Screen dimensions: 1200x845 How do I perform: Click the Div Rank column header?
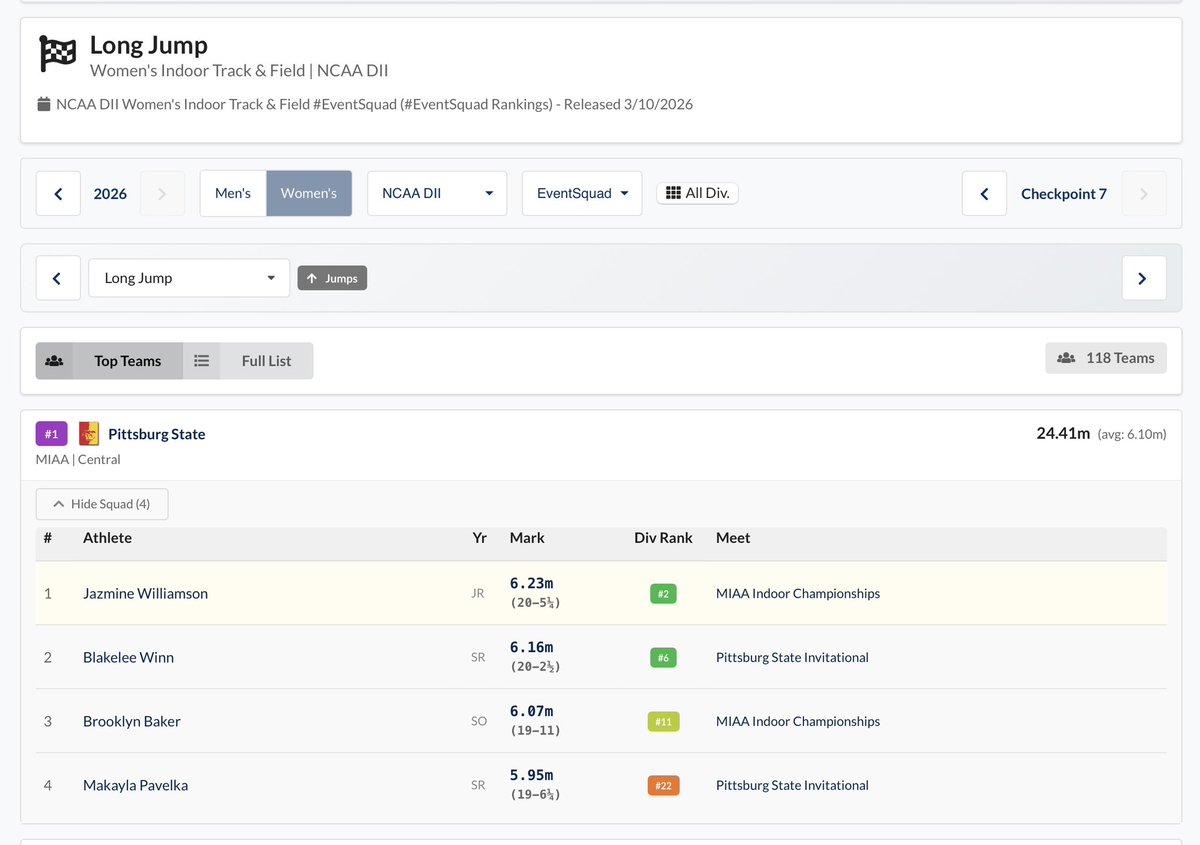pos(663,537)
